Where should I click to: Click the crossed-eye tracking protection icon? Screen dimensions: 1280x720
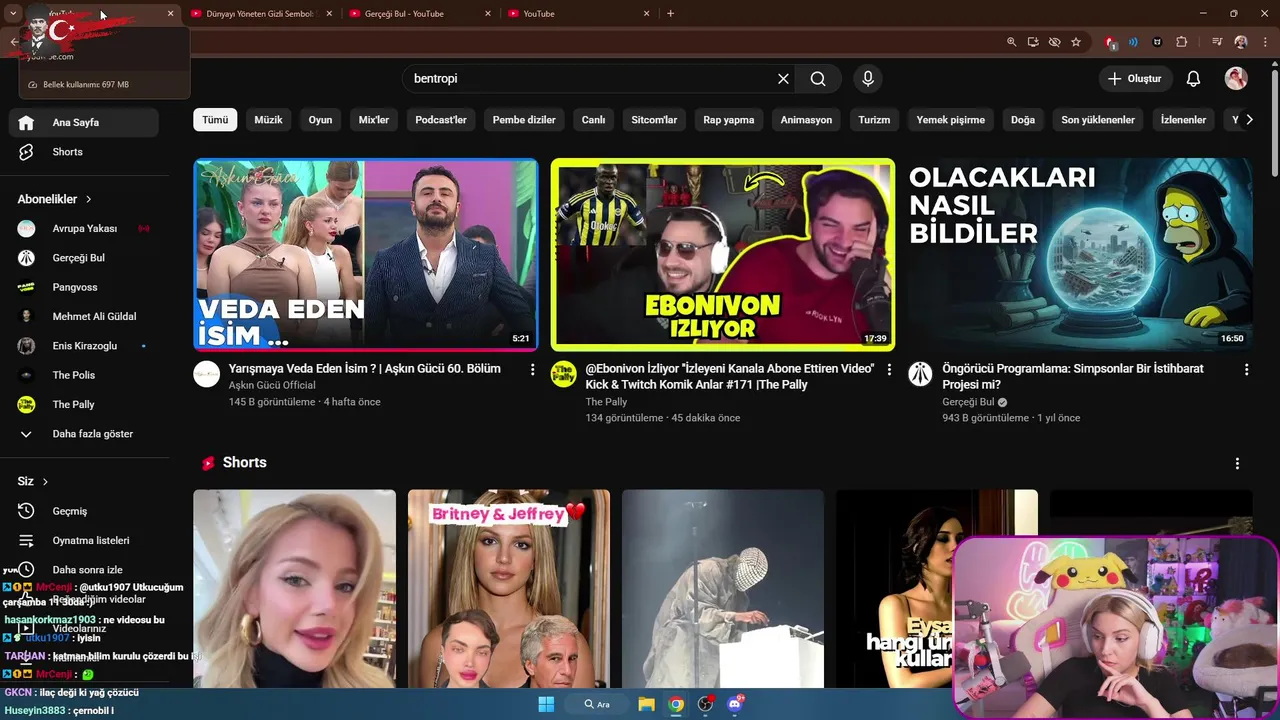click(1054, 42)
